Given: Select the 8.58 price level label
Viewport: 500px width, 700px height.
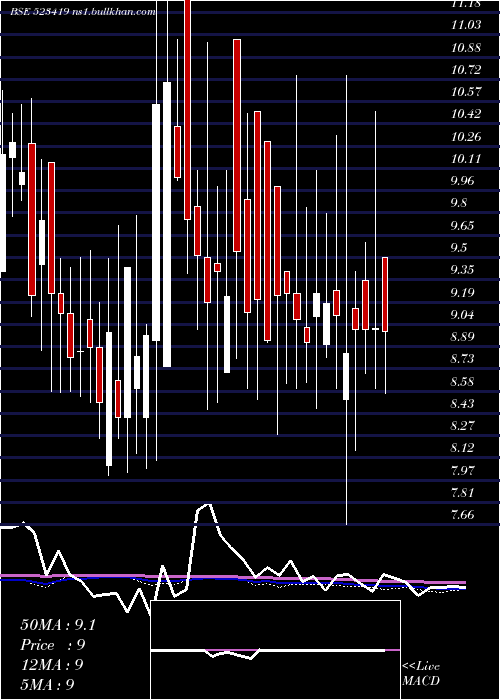Looking at the screenshot, I should (x=464, y=381).
